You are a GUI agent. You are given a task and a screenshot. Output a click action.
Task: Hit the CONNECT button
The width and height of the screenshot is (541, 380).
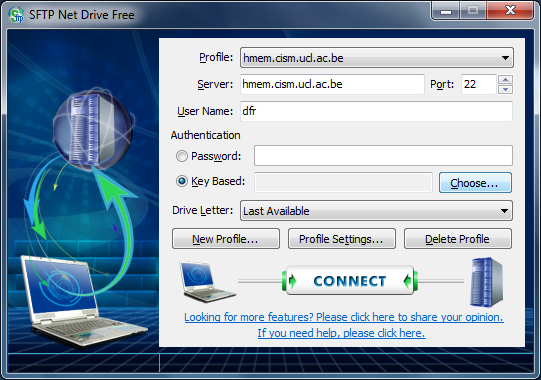350,280
